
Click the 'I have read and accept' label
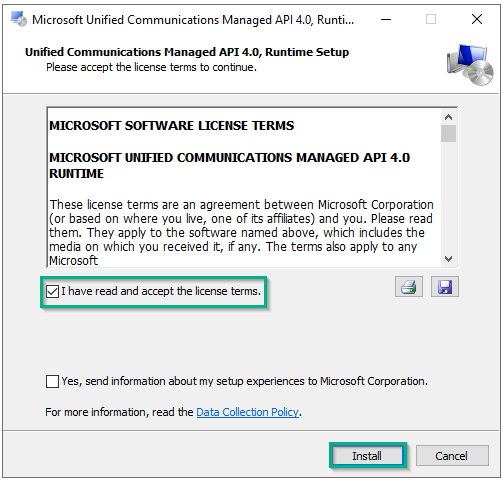click(161, 291)
